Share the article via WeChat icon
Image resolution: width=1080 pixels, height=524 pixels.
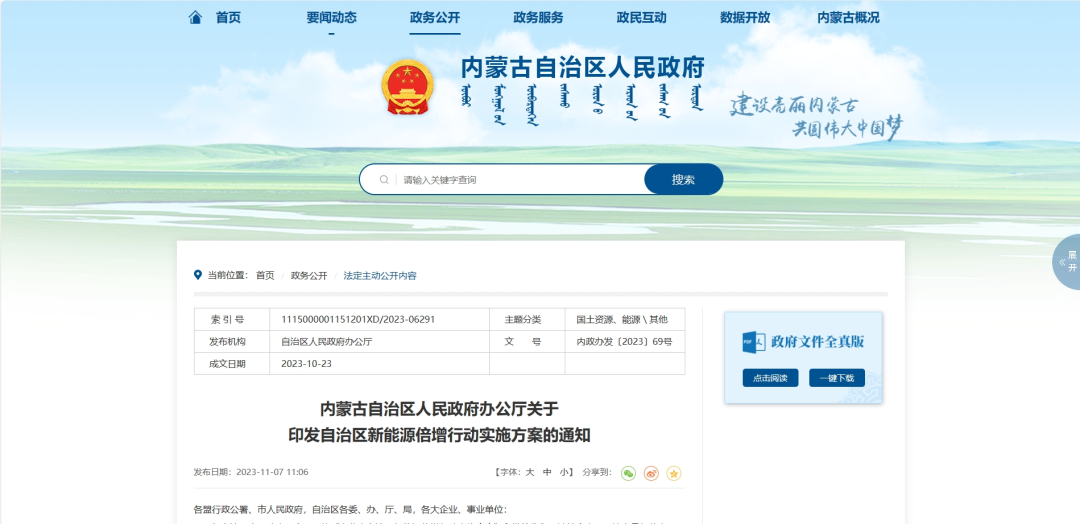tap(628, 473)
